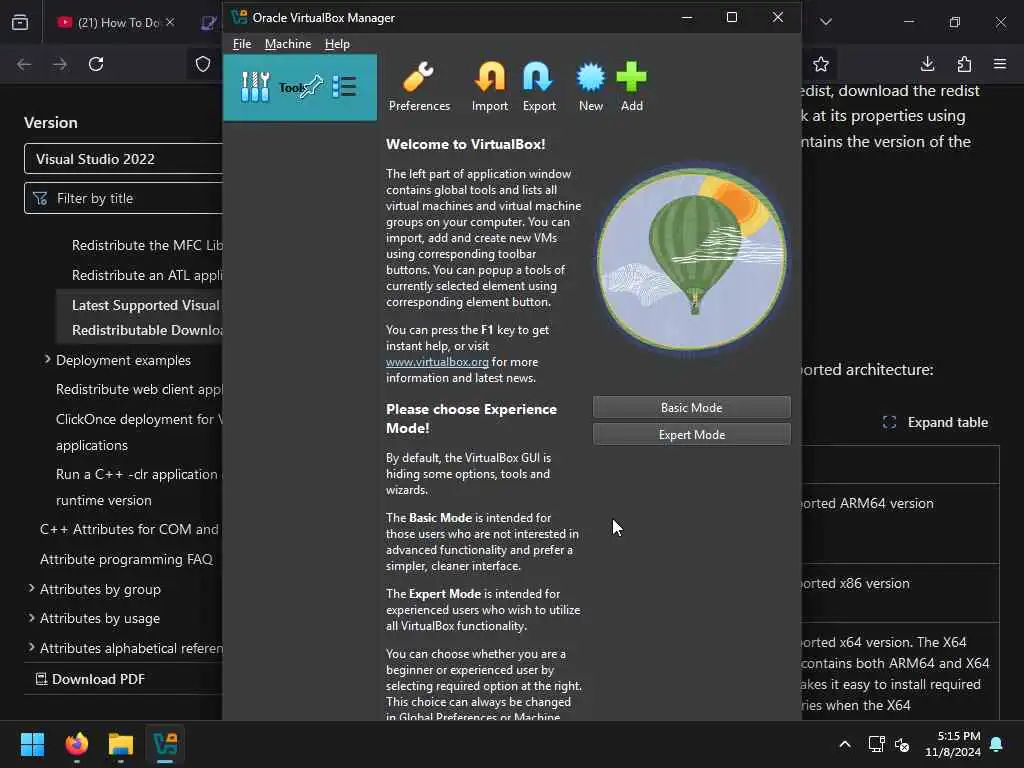Open the Firefox extensions icon
The image size is (1024, 768).
coord(964,64)
